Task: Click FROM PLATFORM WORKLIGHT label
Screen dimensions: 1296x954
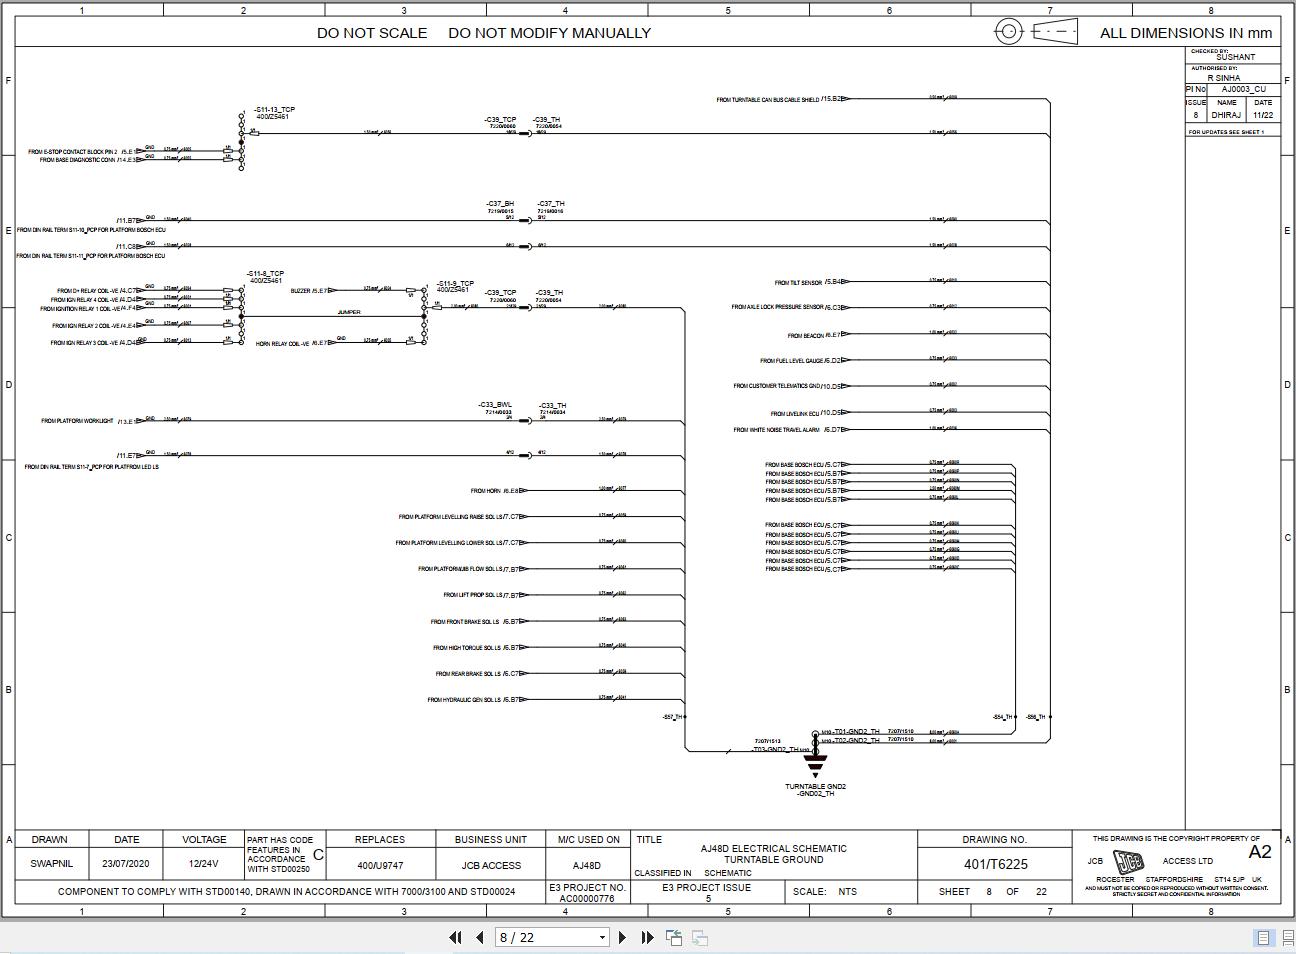Action: pyautogui.click(x=77, y=421)
